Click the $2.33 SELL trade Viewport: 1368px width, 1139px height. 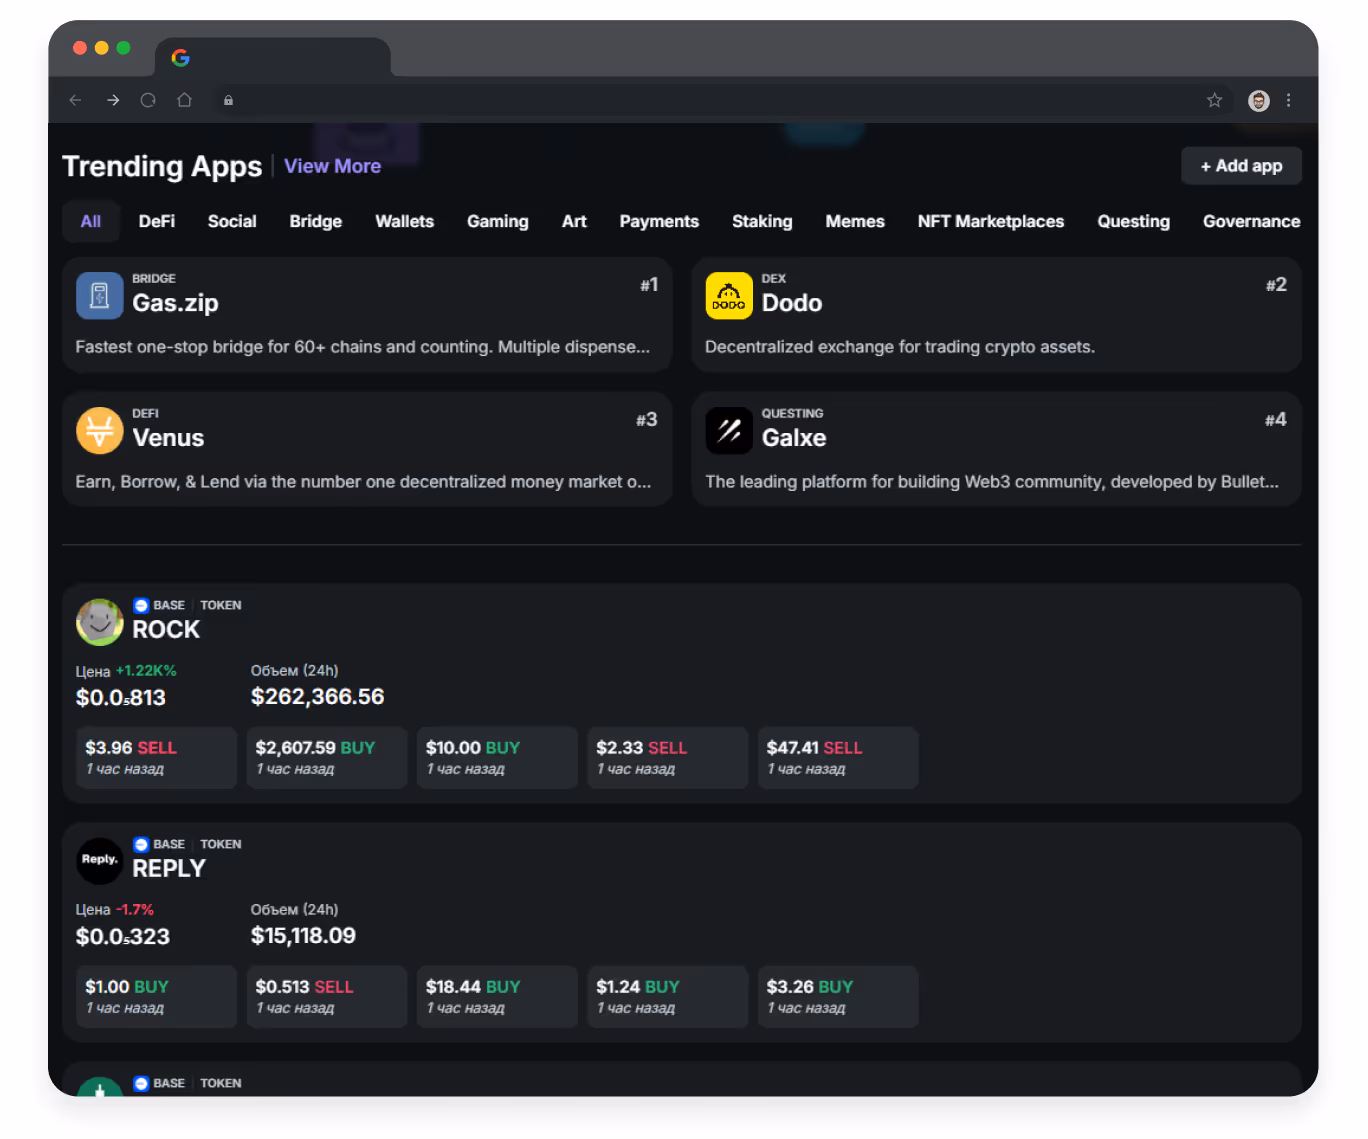tap(668, 757)
